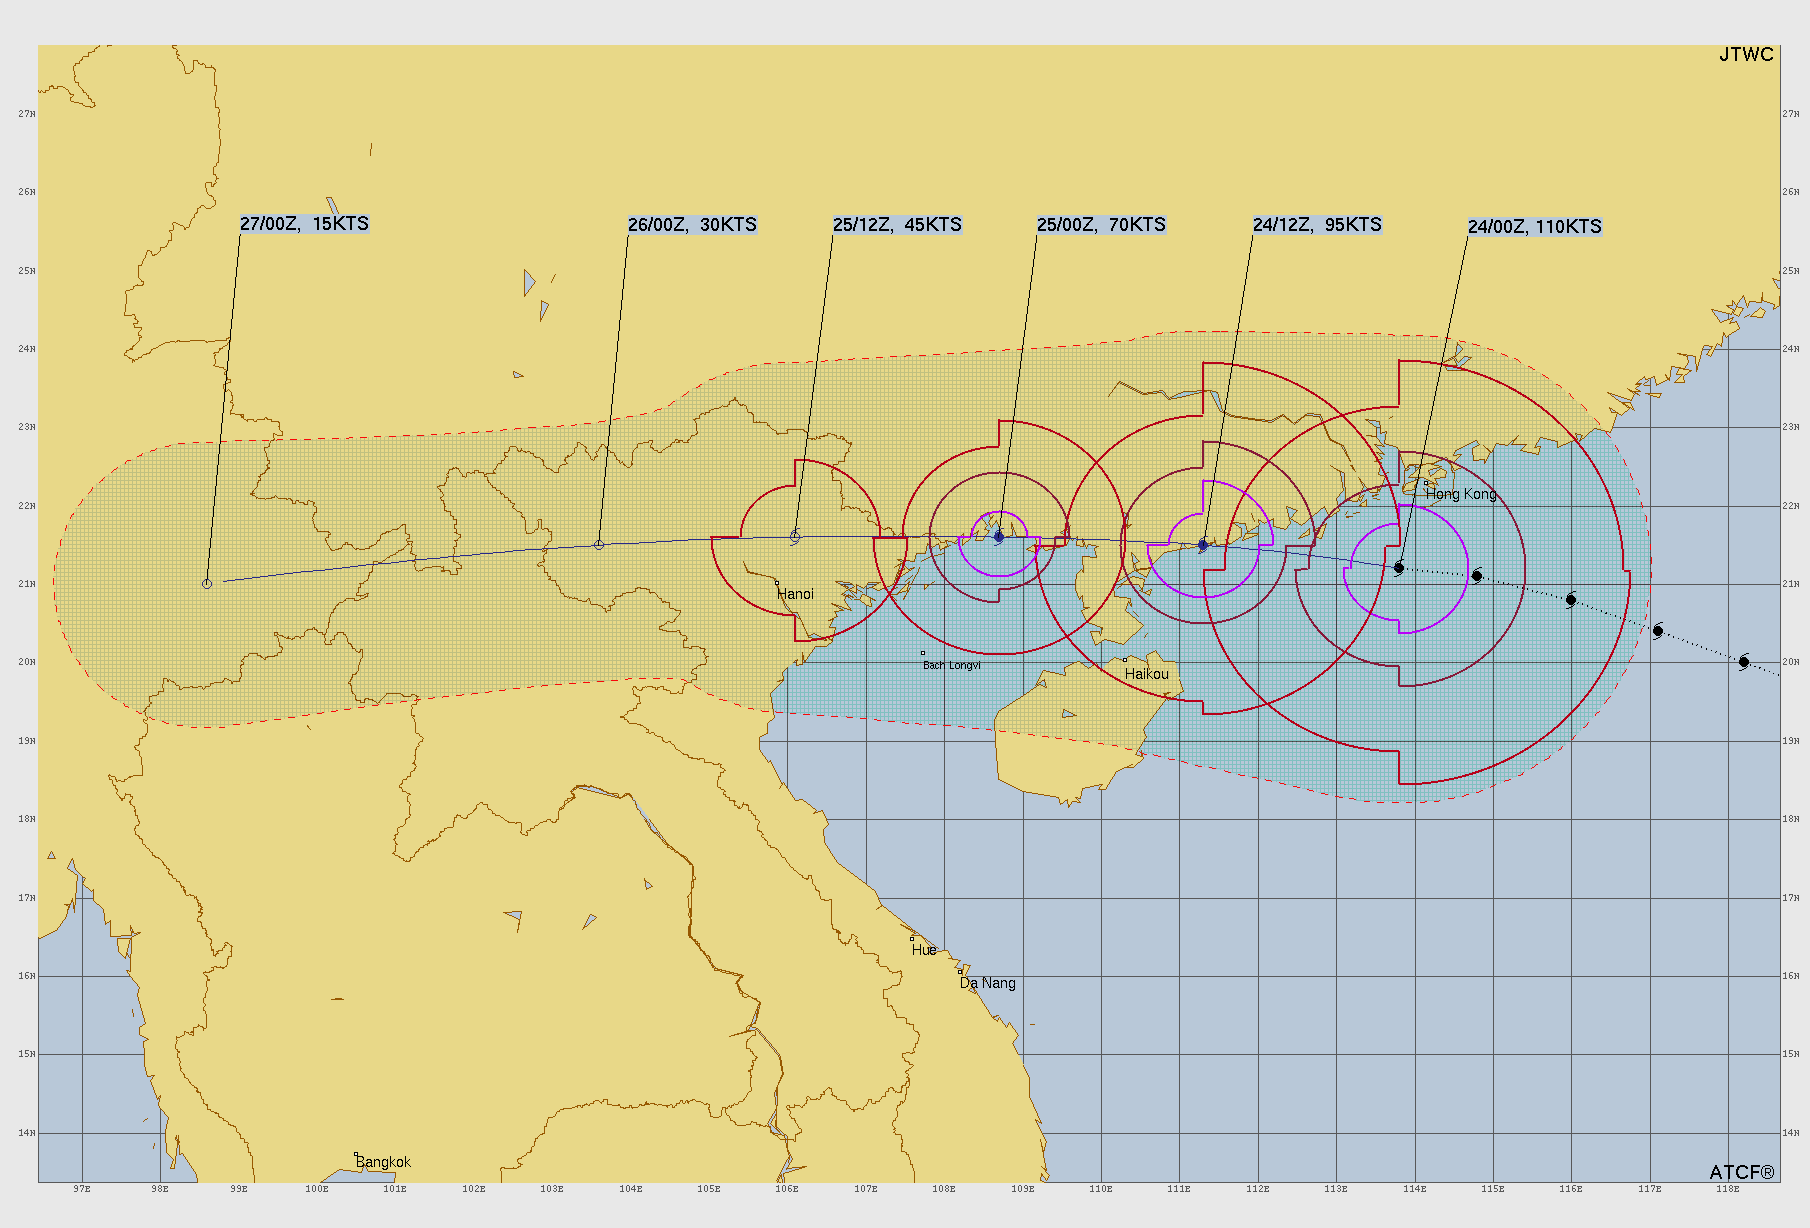Select the 27/00Z, 15KTS endpoint marker
This screenshot has height=1228, width=1810.
pyautogui.click(x=207, y=583)
